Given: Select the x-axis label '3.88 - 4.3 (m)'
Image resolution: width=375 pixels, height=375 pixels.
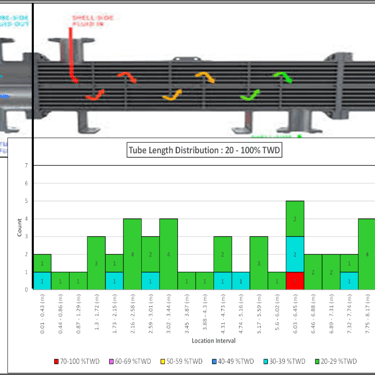Looking at the screenshot, I should [205, 312].
